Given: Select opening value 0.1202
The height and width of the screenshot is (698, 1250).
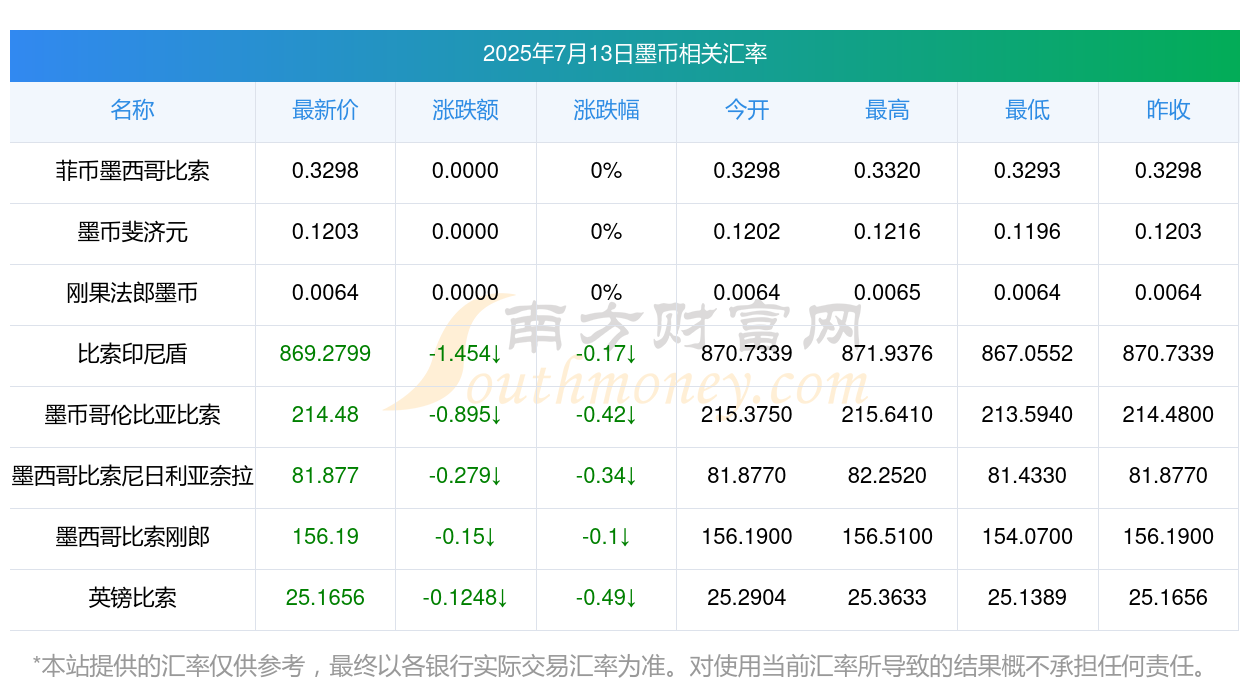Looking at the screenshot, I should click(747, 232).
